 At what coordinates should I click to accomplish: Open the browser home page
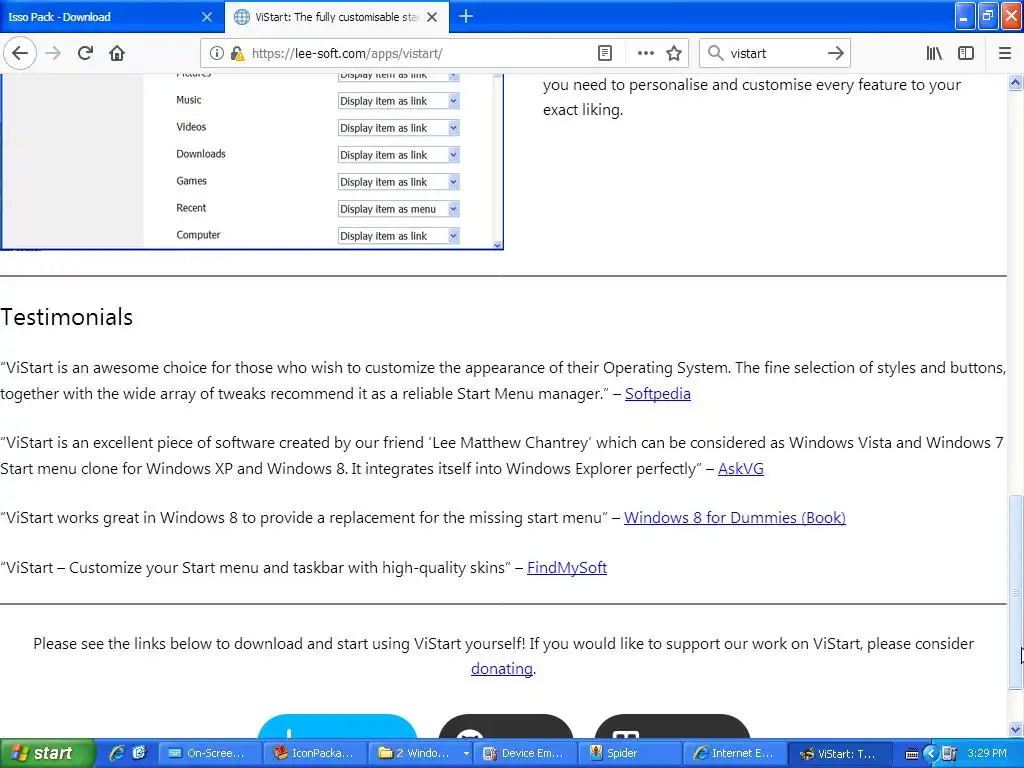point(117,54)
